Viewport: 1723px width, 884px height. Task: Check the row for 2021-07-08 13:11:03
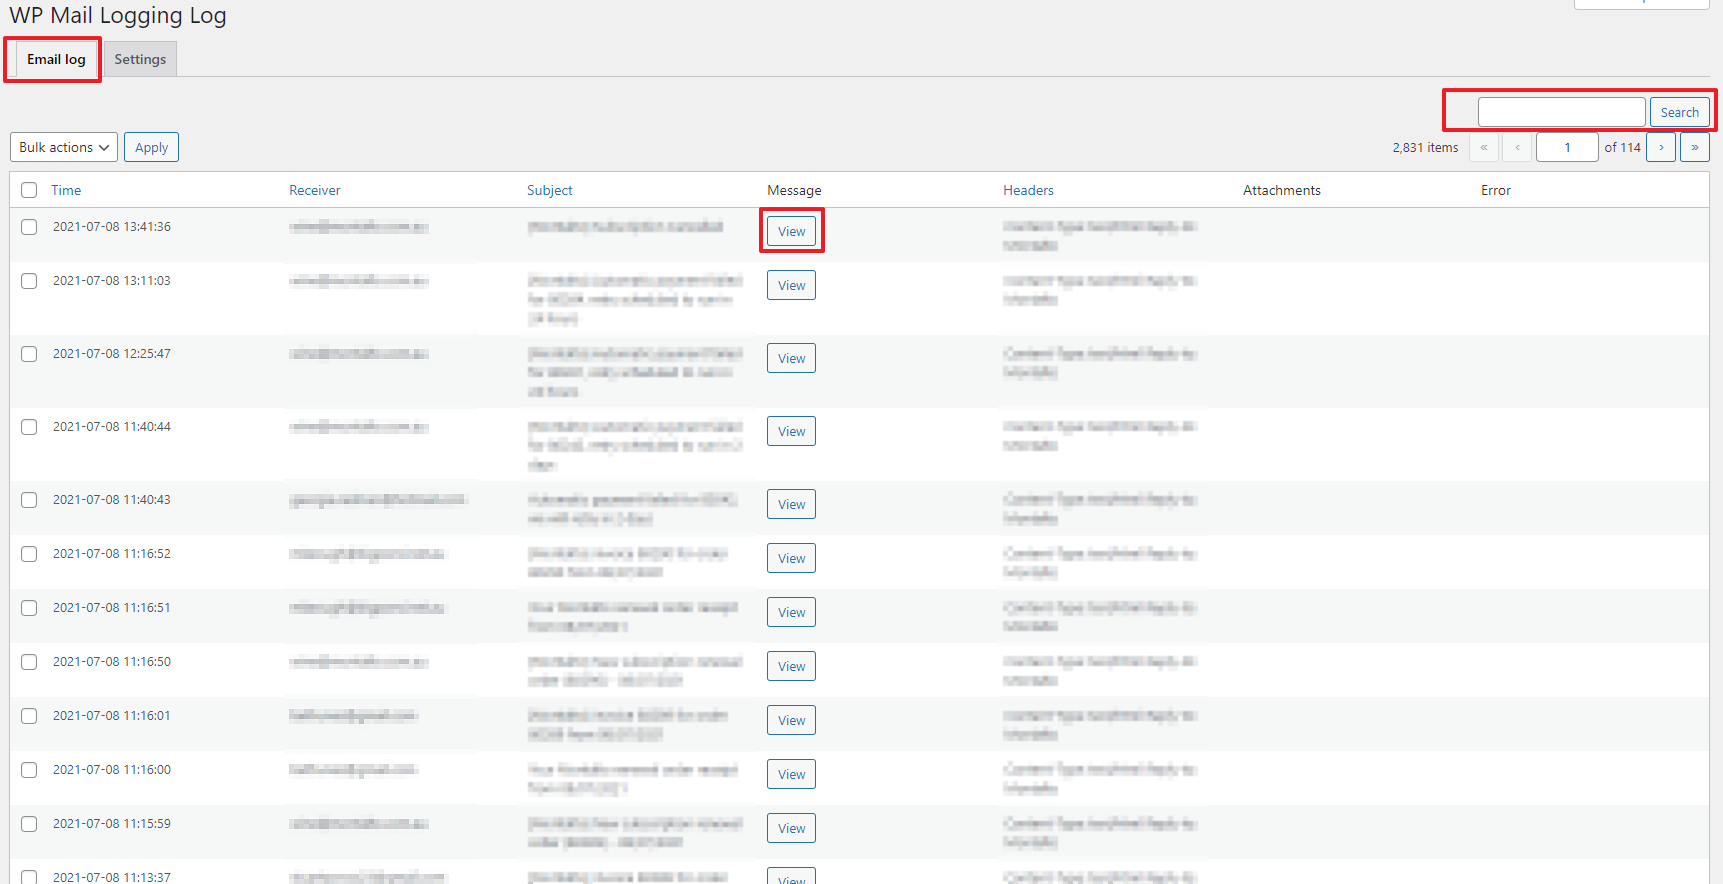pyautogui.click(x=29, y=281)
